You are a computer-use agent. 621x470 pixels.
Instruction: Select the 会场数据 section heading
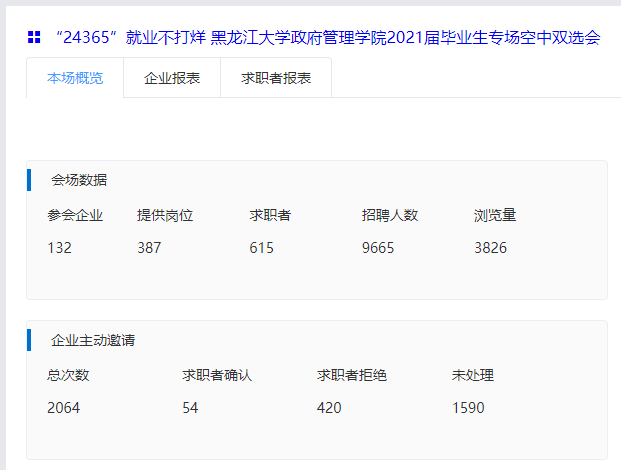[79, 180]
